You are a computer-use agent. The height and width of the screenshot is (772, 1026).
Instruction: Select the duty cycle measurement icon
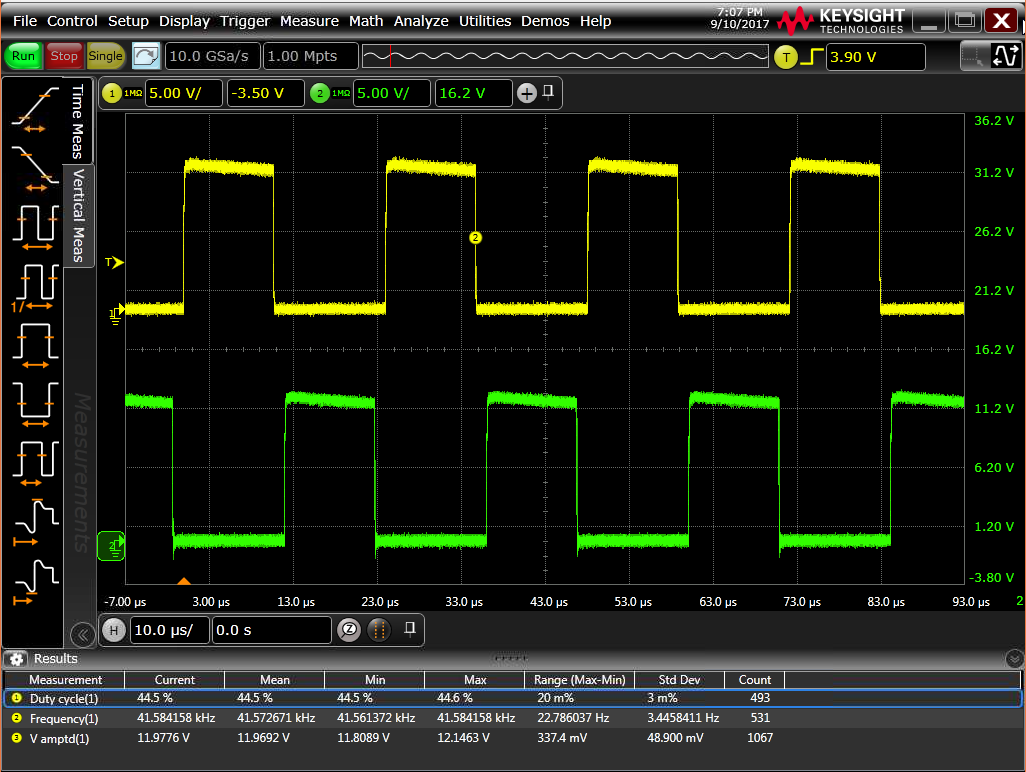pyautogui.click(x=35, y=464)
